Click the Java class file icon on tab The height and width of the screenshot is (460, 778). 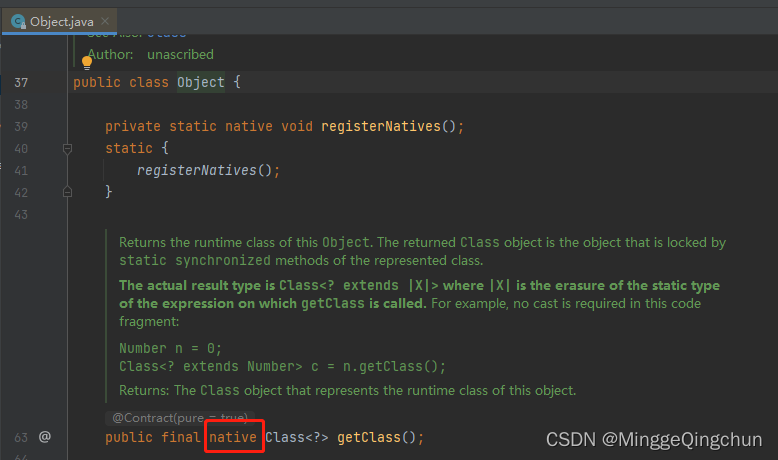point(18,22)
